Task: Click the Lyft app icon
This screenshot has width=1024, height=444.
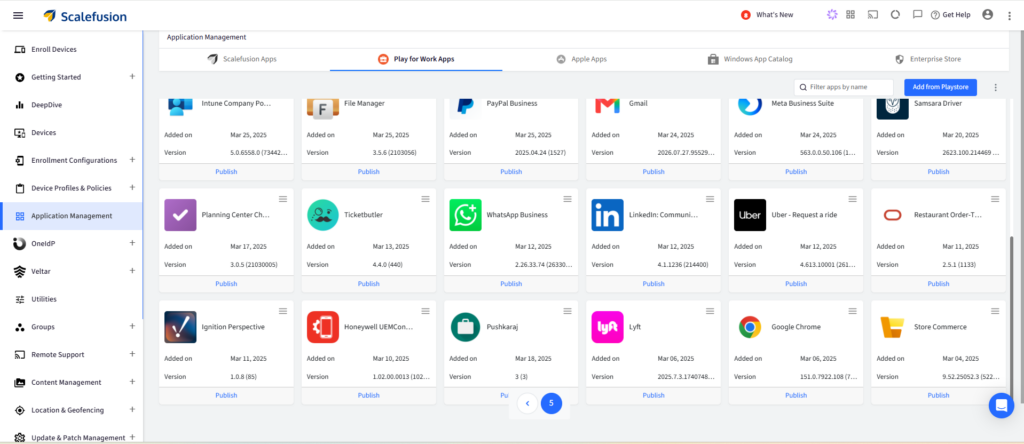Action: [607, 327]
